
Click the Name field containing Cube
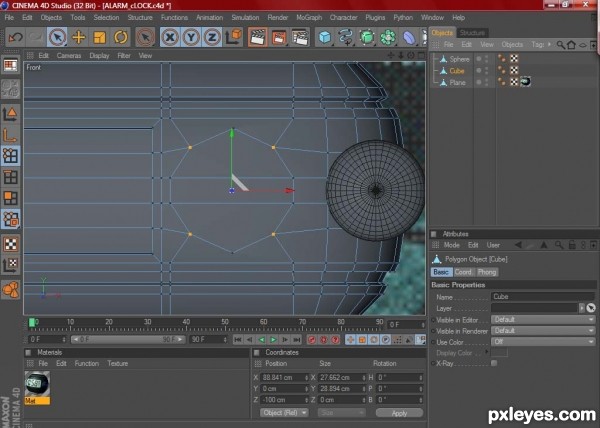click(543, 296)
